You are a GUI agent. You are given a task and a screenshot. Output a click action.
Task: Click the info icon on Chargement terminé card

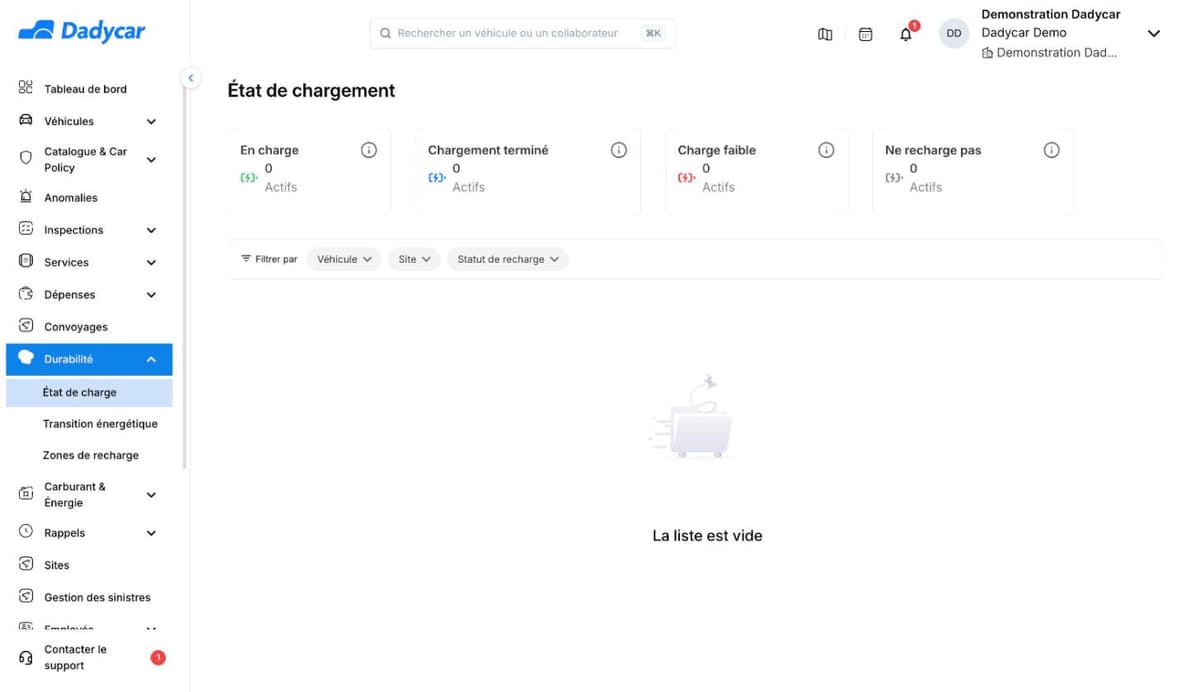(x=619, y=150)
